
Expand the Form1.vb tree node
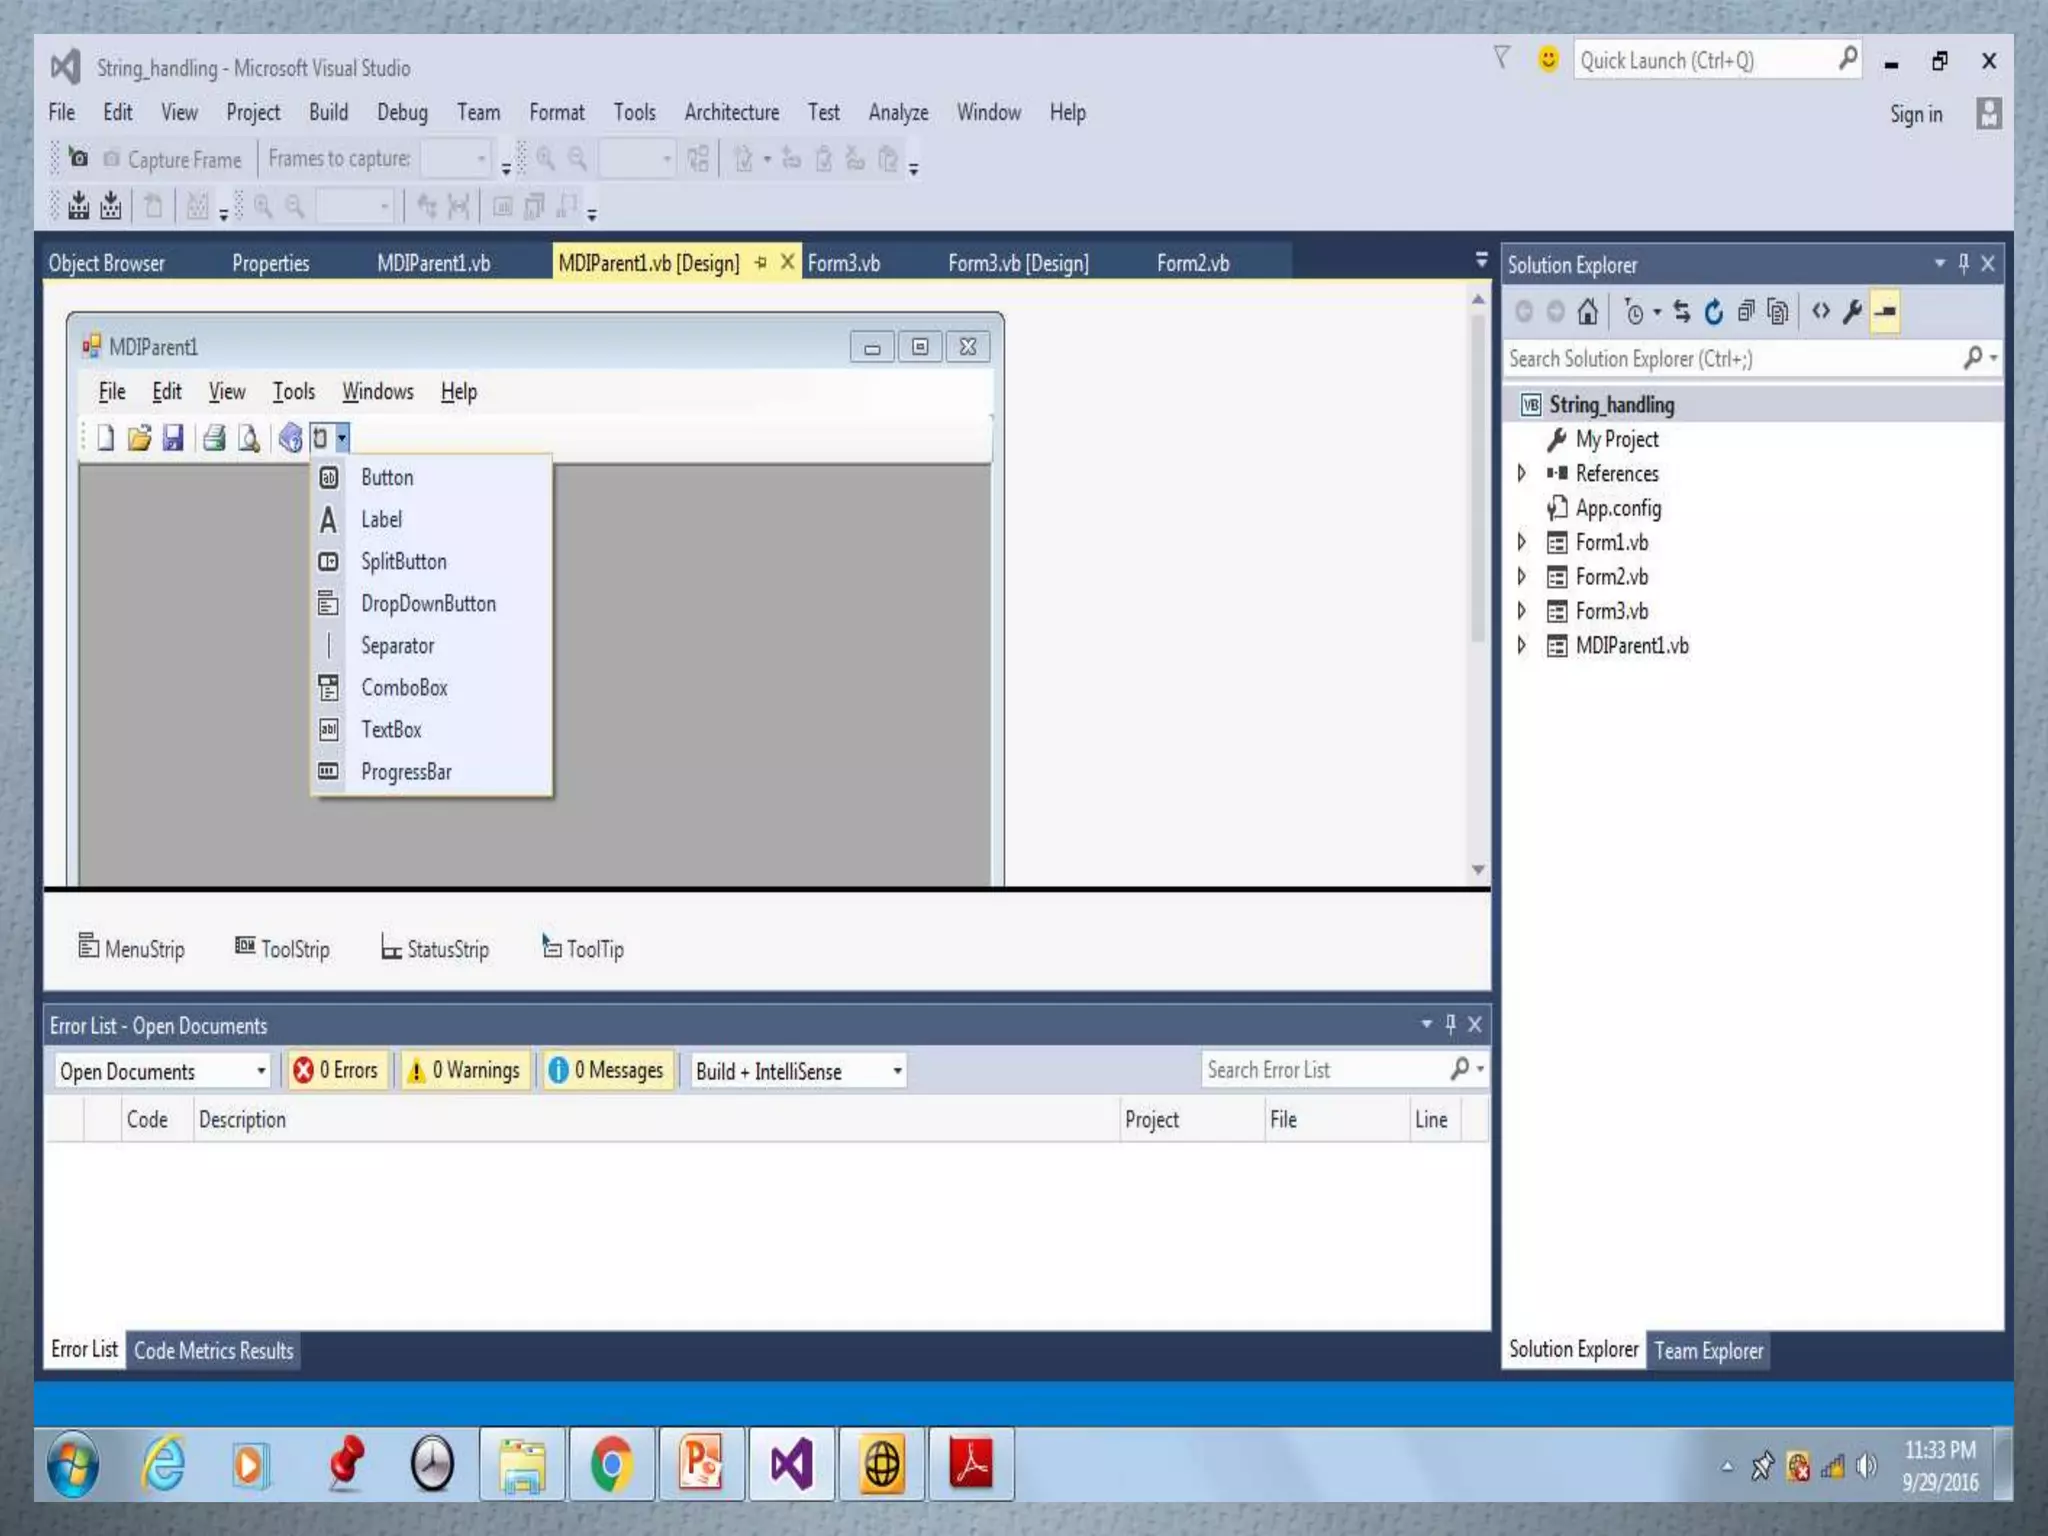point(1521,542)
